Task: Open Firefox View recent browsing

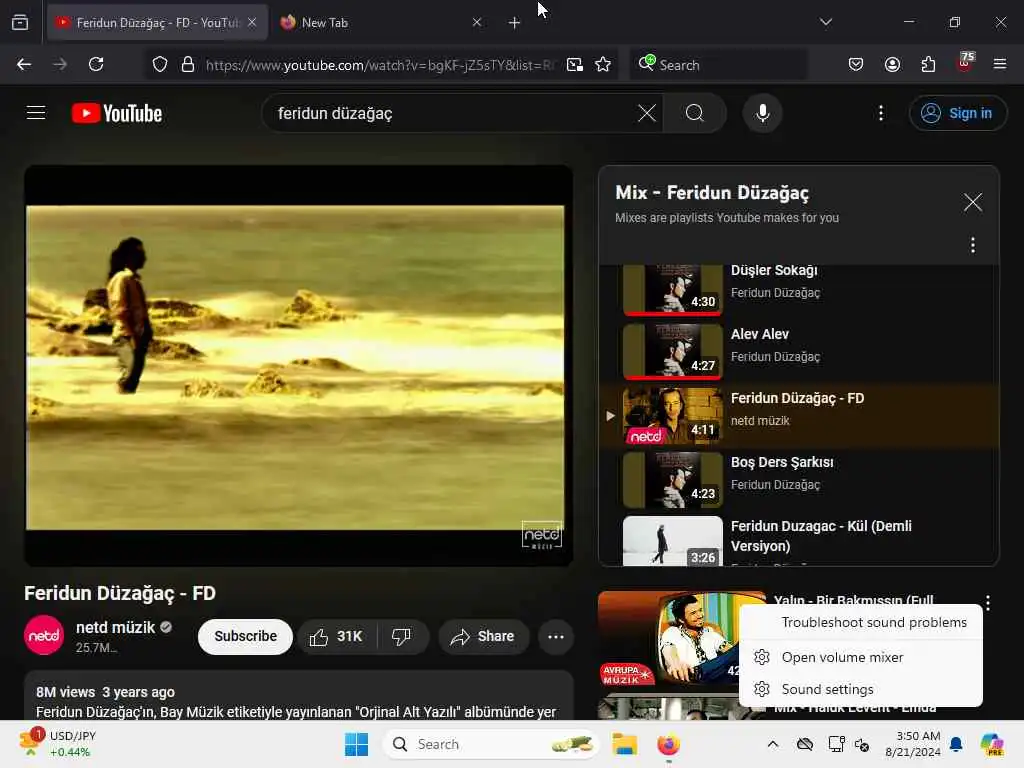Action: 20,23
